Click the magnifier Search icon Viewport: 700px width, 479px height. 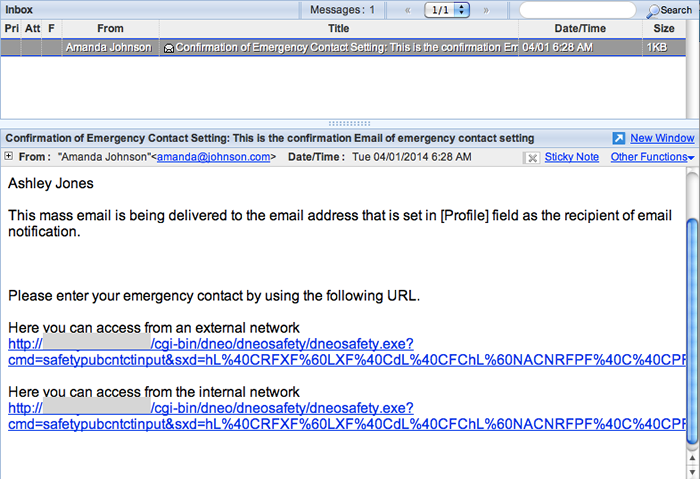[x=653, y=11]
